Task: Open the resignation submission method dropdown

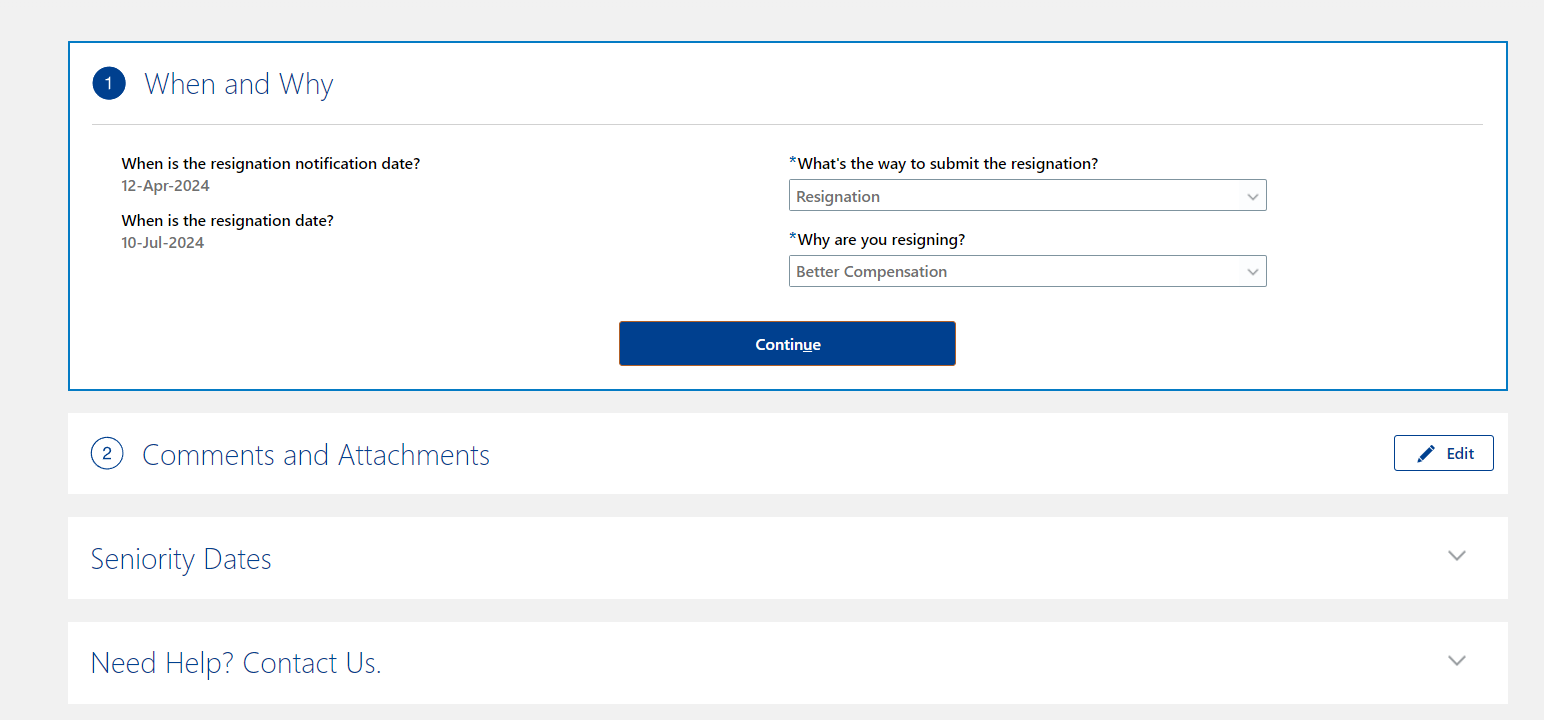Action: pyautogui.click(x=1027, y=195)
